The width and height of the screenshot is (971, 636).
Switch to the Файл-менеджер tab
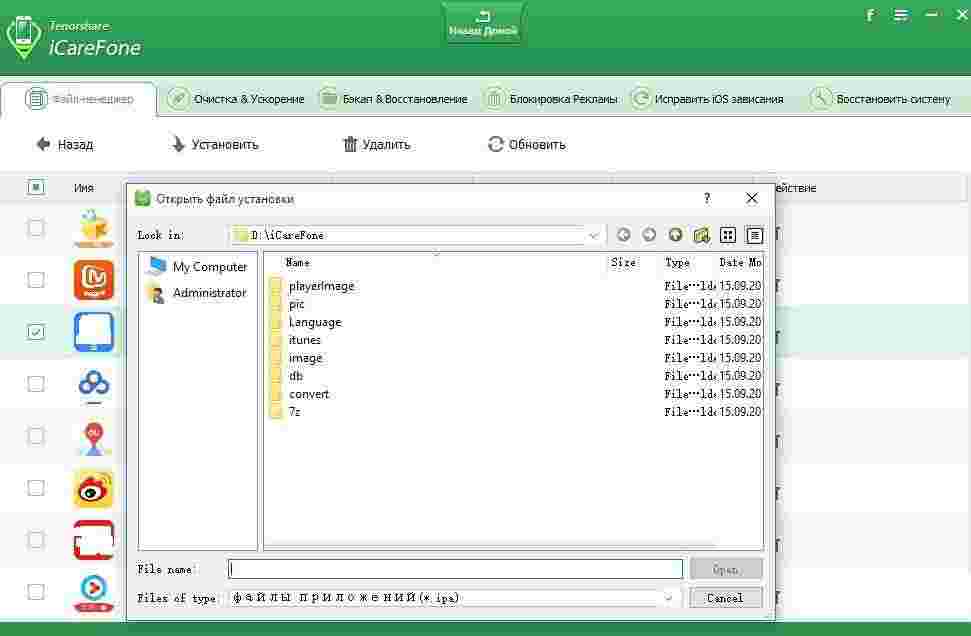[79, 99]
